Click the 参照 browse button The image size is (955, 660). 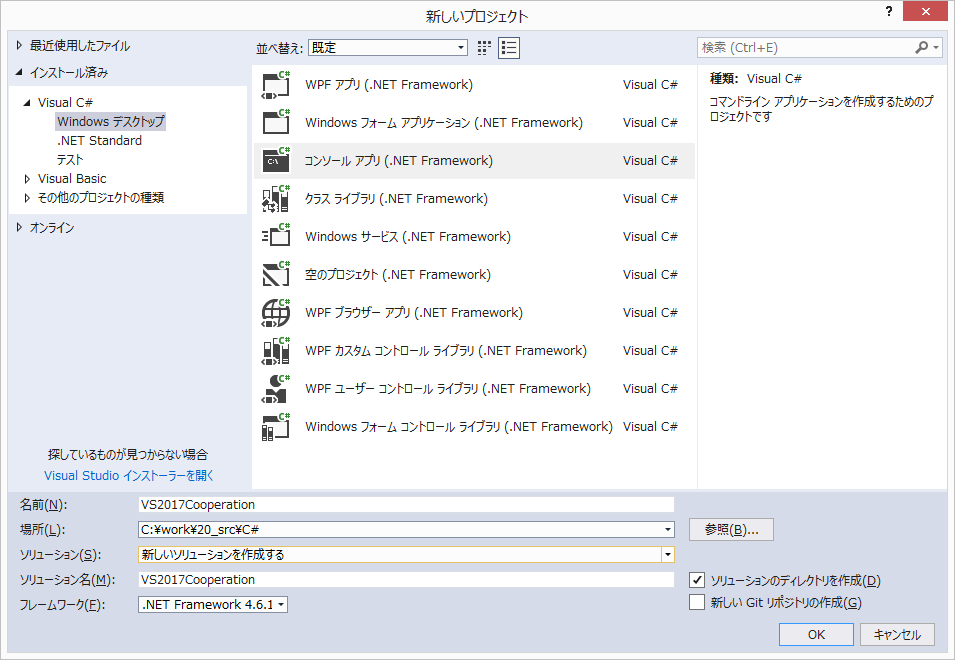tap(730, 529)
